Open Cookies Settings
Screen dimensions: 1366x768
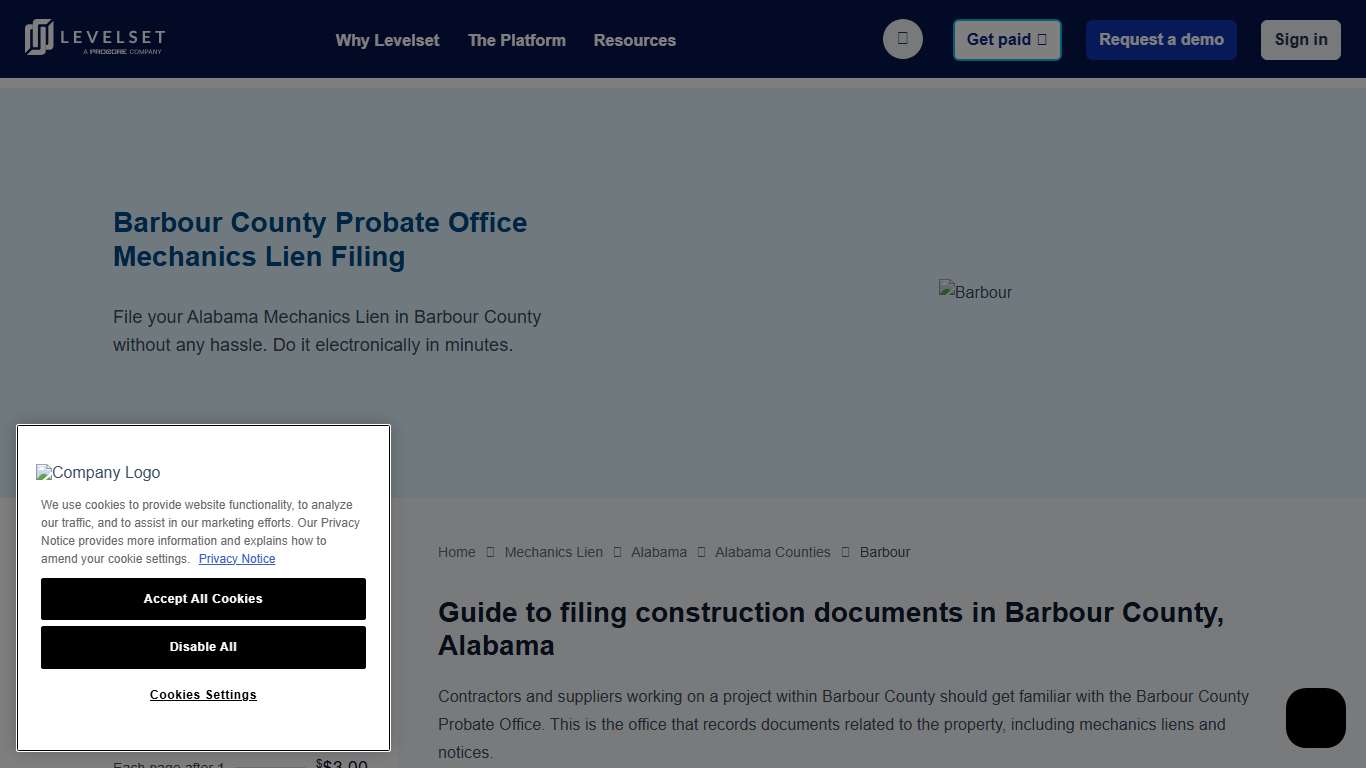203,694
